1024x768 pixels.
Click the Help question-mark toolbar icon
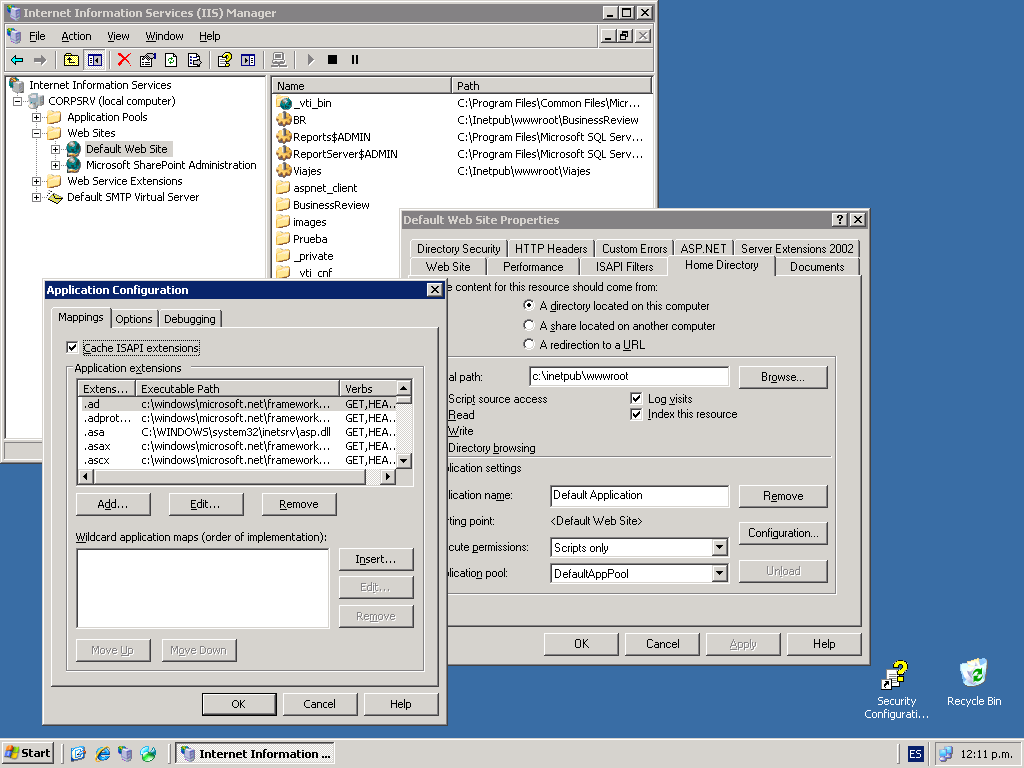225,60
